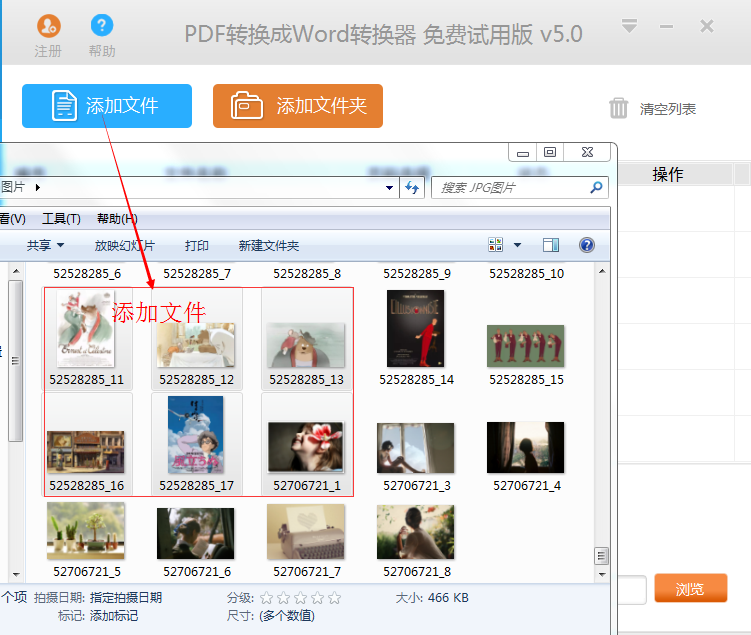Select thumbnail 52528285_16

(86, 452)
